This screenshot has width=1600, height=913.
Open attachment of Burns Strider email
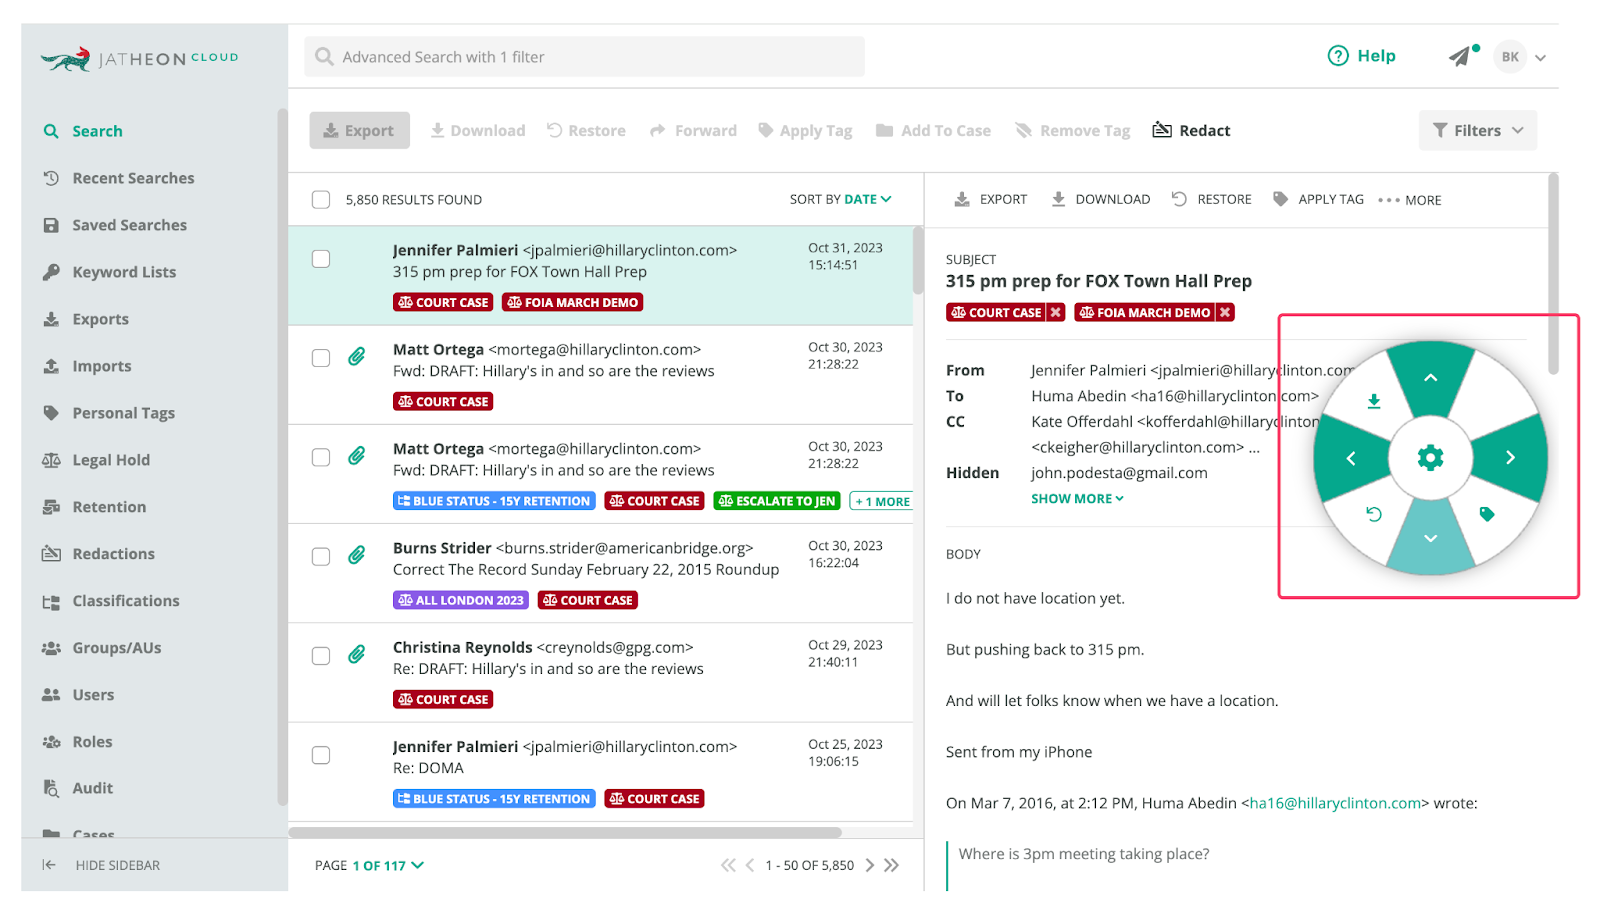(356, 555)
